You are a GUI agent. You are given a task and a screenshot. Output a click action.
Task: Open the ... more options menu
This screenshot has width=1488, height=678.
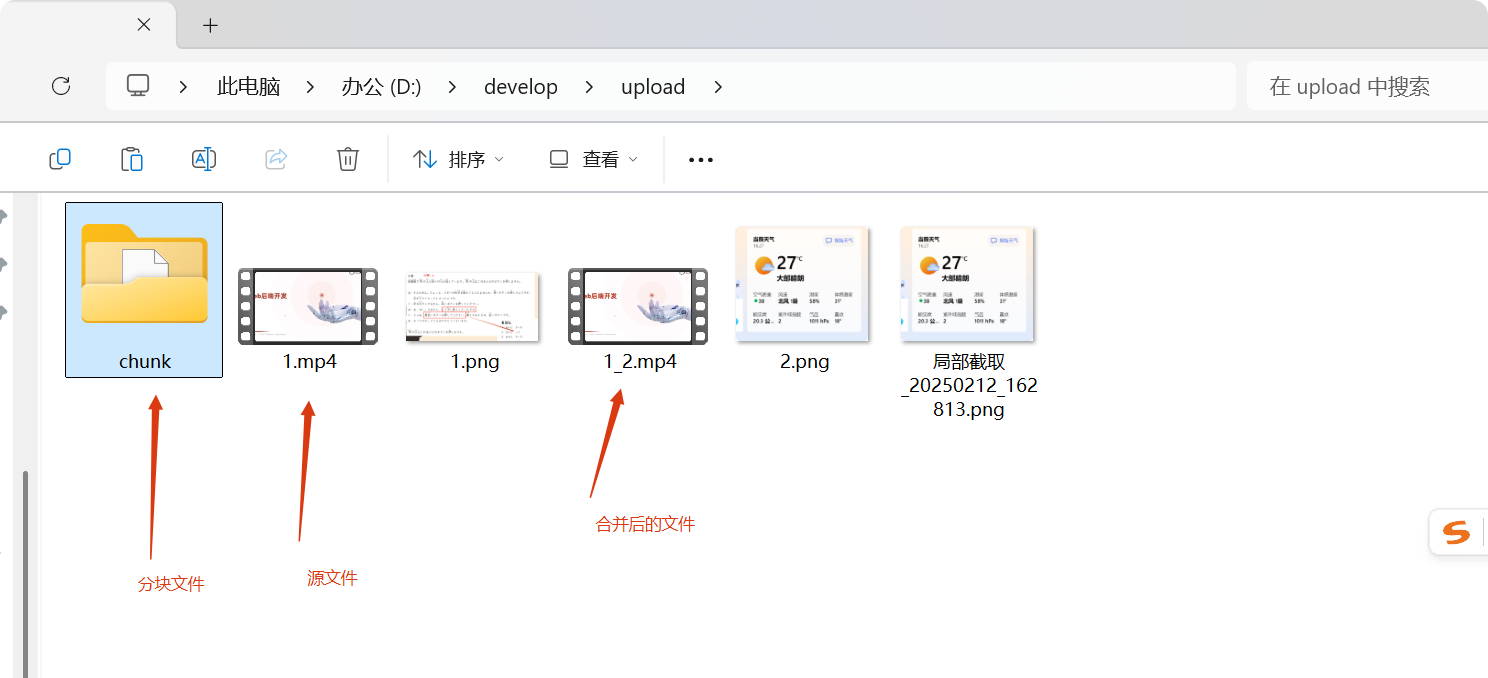pos(700,158)
